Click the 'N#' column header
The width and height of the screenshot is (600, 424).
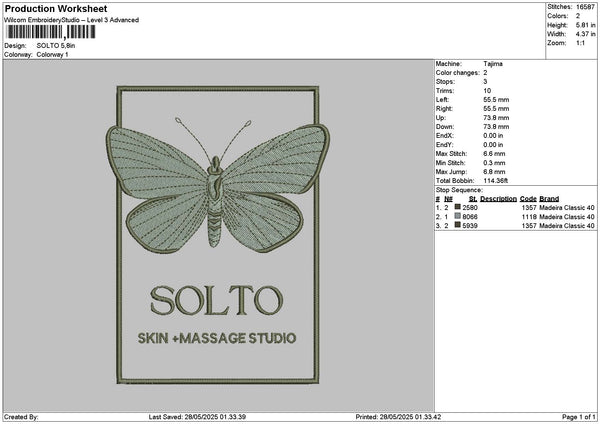pos(448,199)
